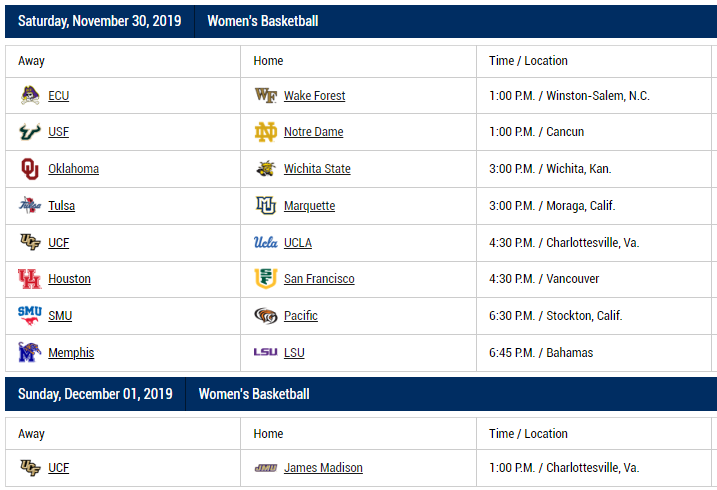Click the Saturday November 30 date header
This screenshot has height=490, width=717.
pos(99,21)
